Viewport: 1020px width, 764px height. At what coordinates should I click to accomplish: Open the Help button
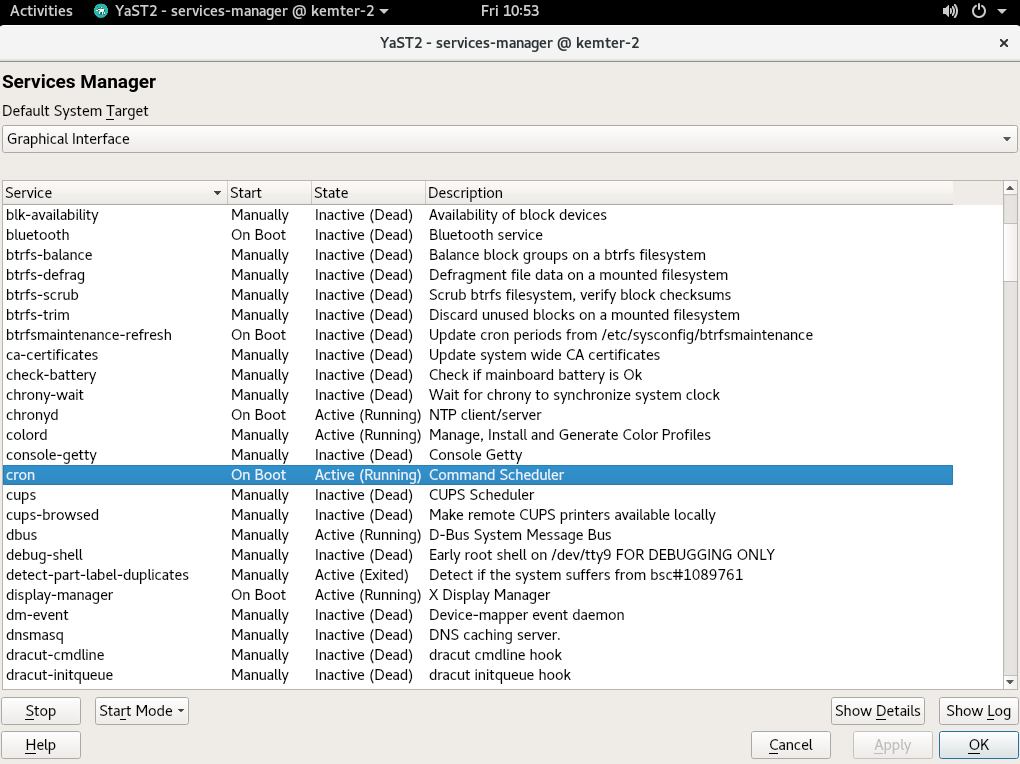[41, 745]
